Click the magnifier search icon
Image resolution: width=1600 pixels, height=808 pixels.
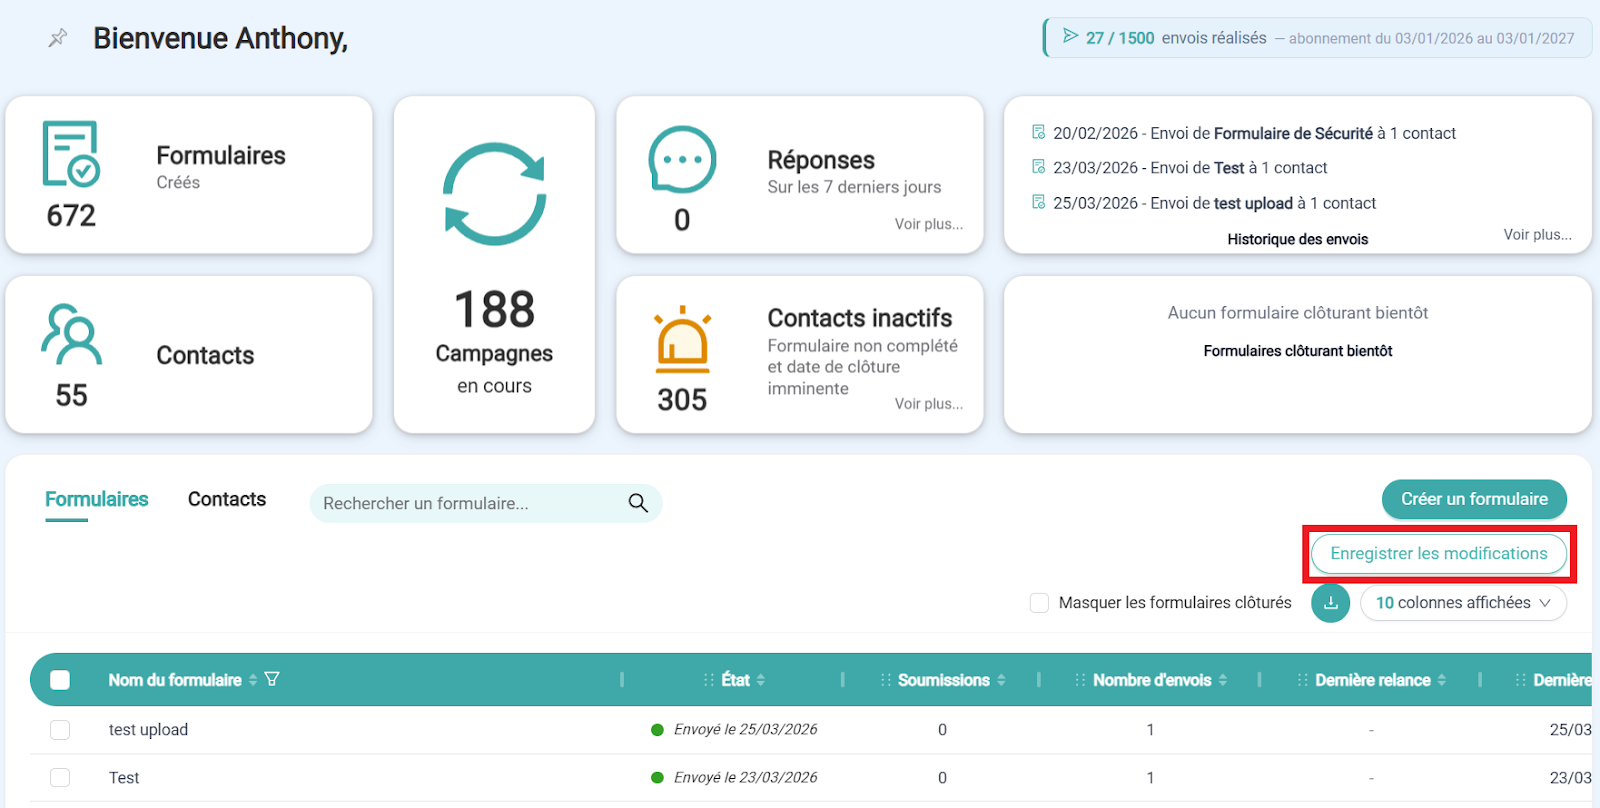638,503
